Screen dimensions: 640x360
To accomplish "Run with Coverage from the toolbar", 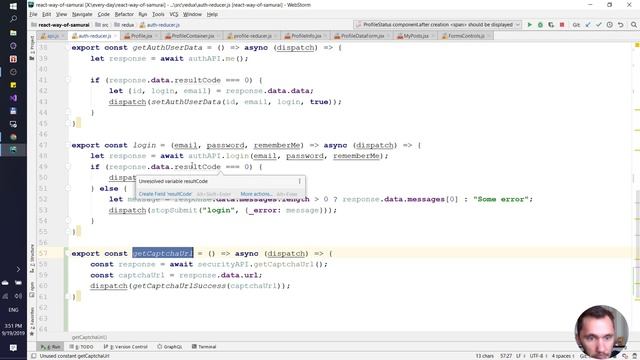I will coord(551,25).
